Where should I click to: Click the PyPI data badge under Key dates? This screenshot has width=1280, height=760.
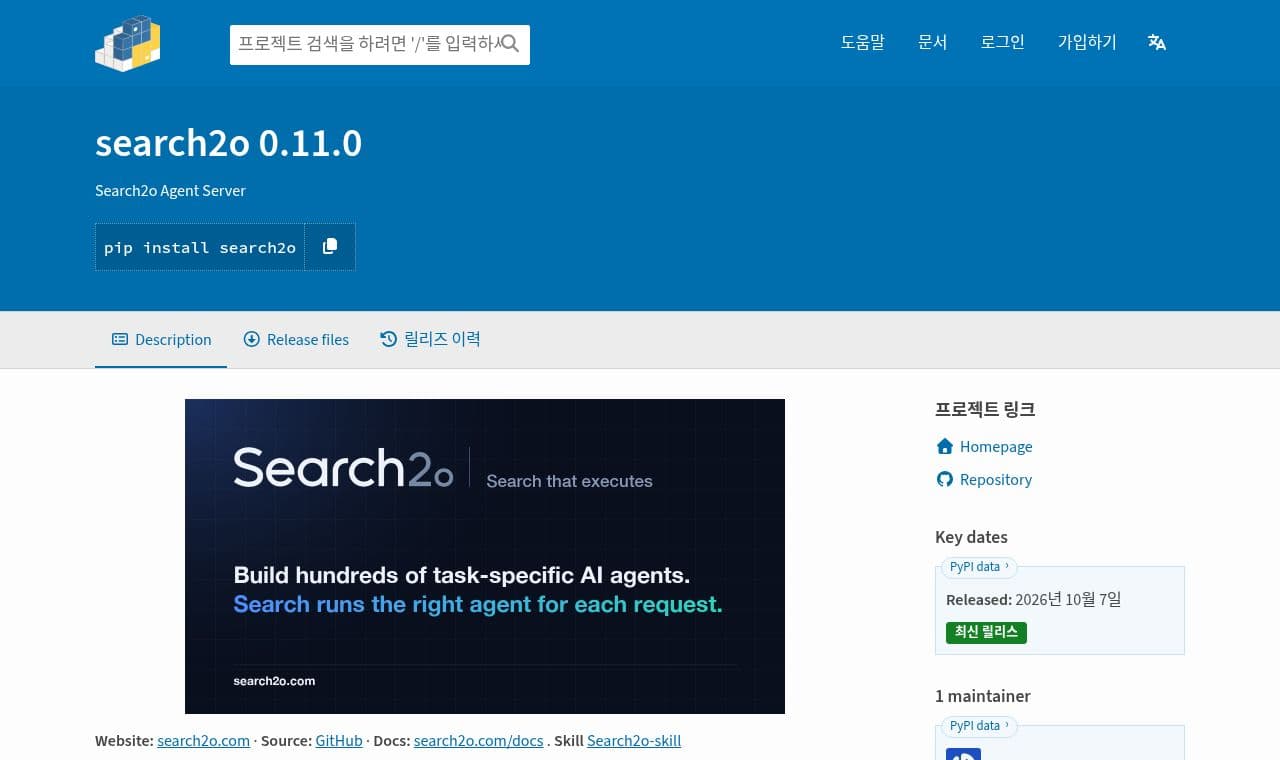(979, 567)
